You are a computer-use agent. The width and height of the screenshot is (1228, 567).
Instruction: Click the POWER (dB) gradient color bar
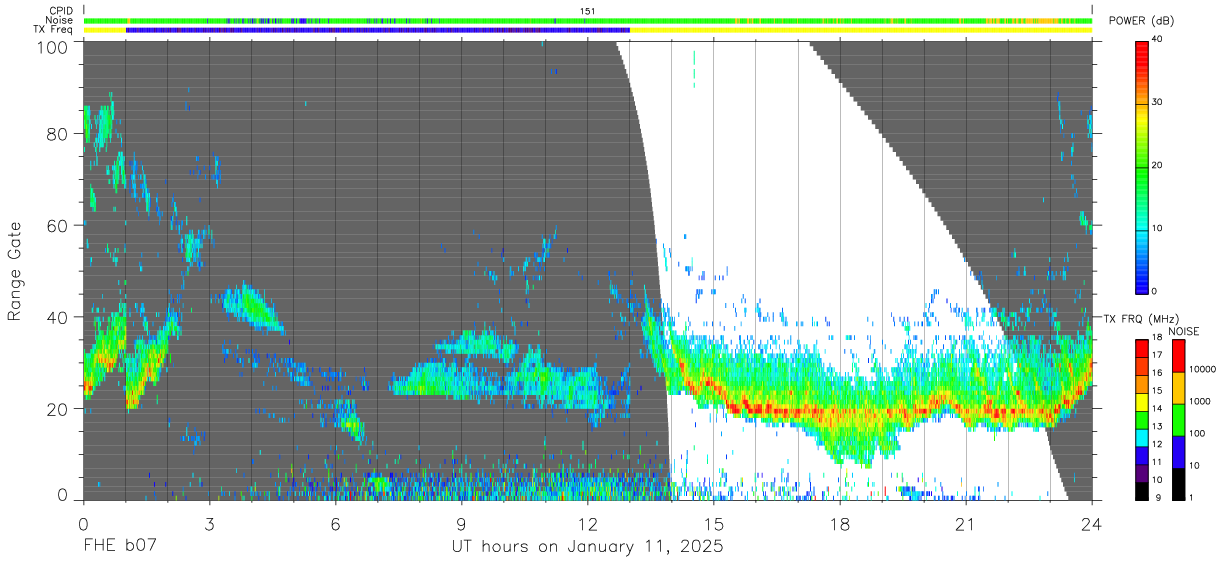[1142, 166]
